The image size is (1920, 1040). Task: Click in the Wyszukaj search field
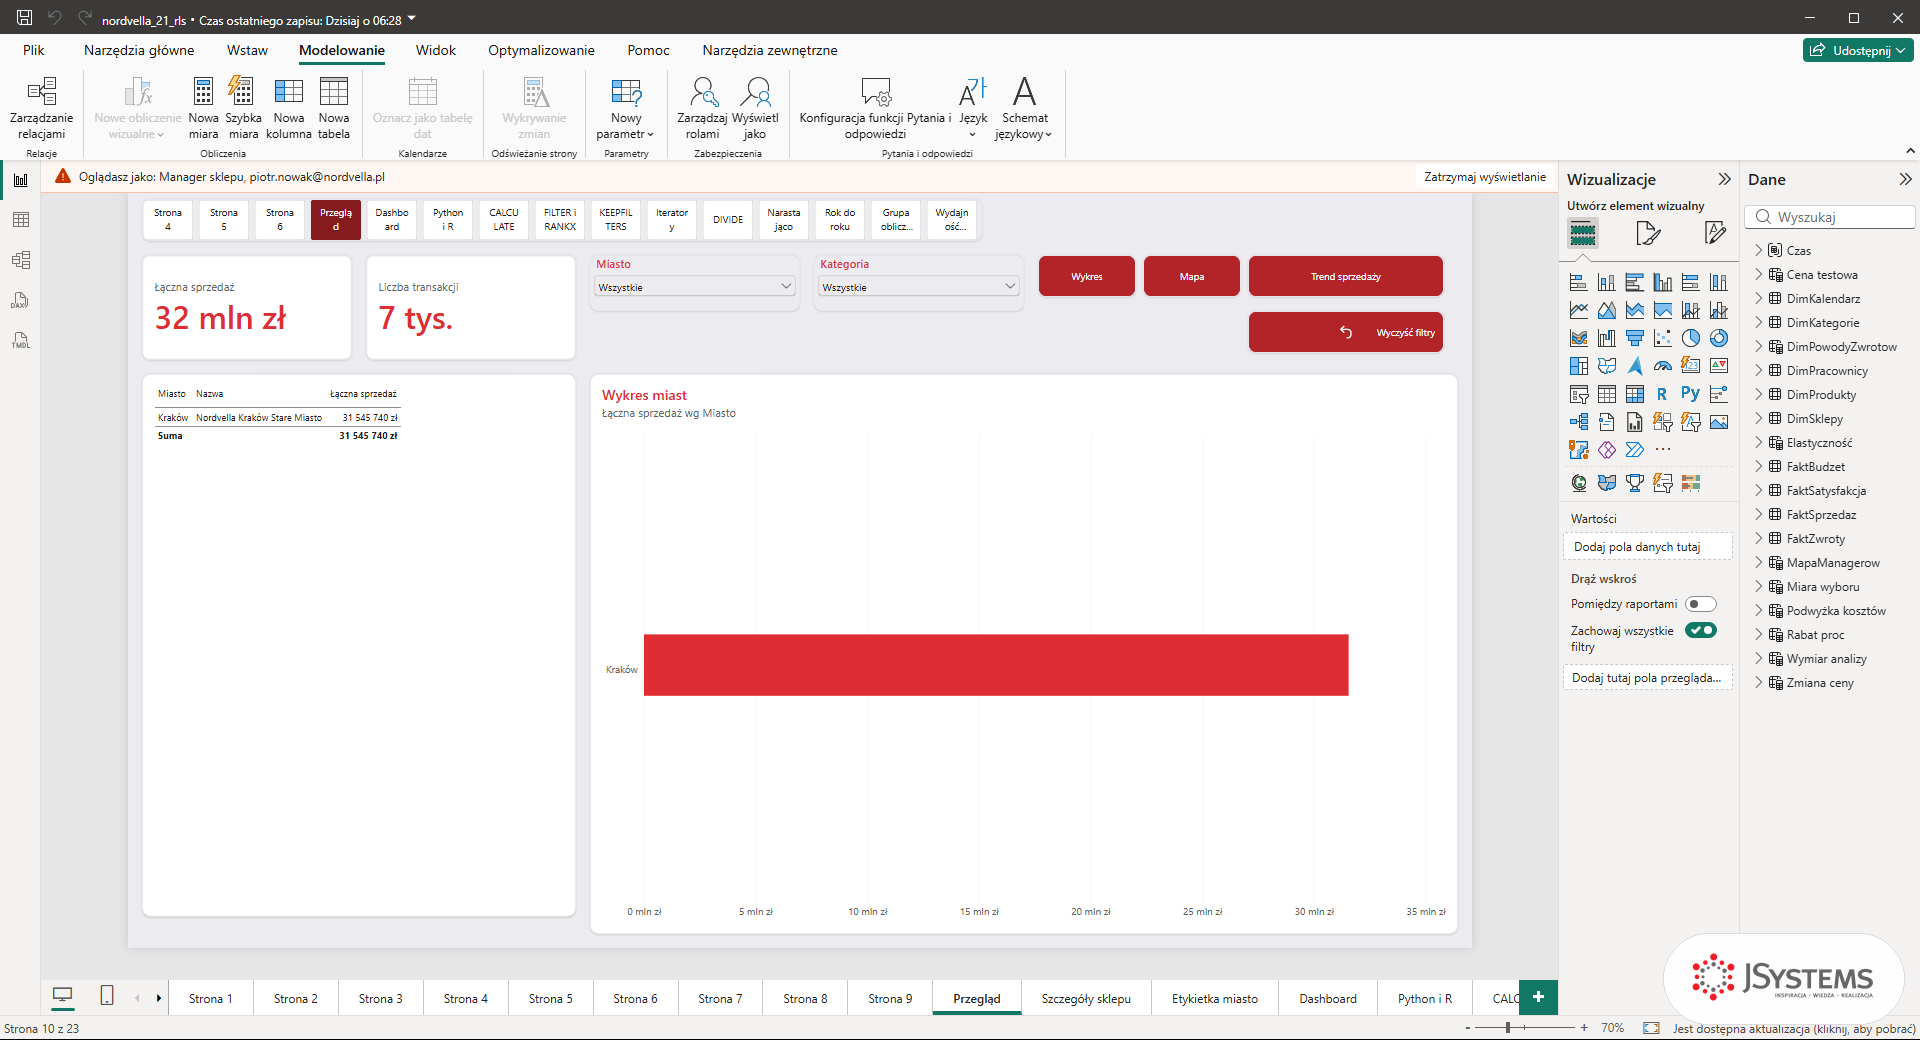pyautogui.click(x=1830, y=217)
